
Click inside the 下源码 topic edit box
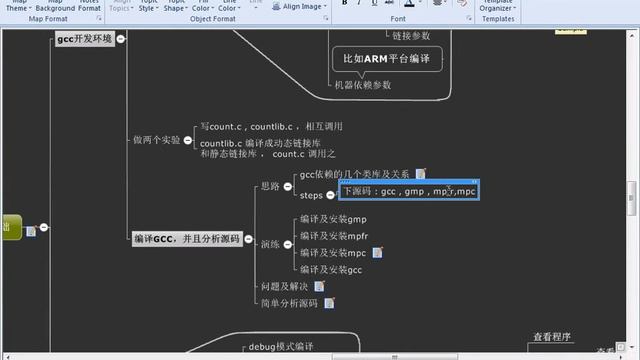coord(409,191)
